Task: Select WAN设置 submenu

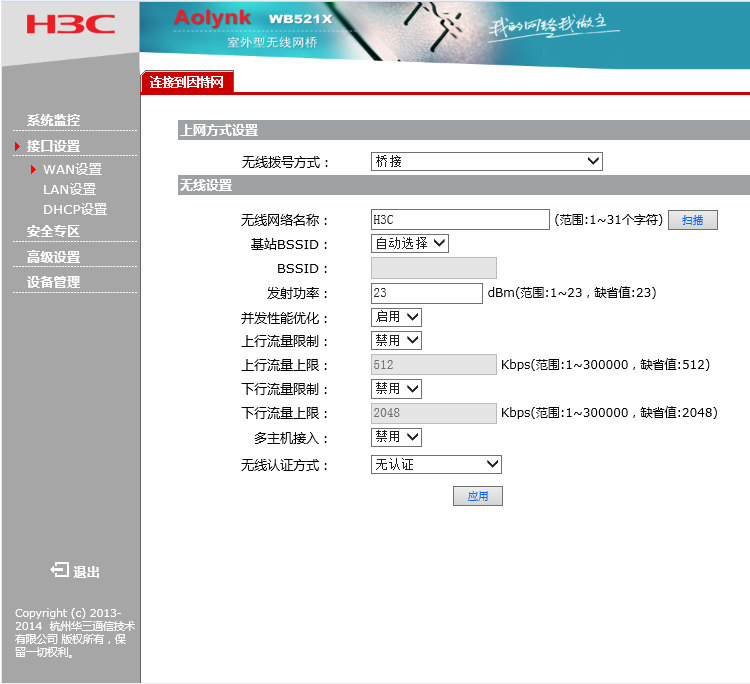Action: pyautogui.click(x=72, y=169)
